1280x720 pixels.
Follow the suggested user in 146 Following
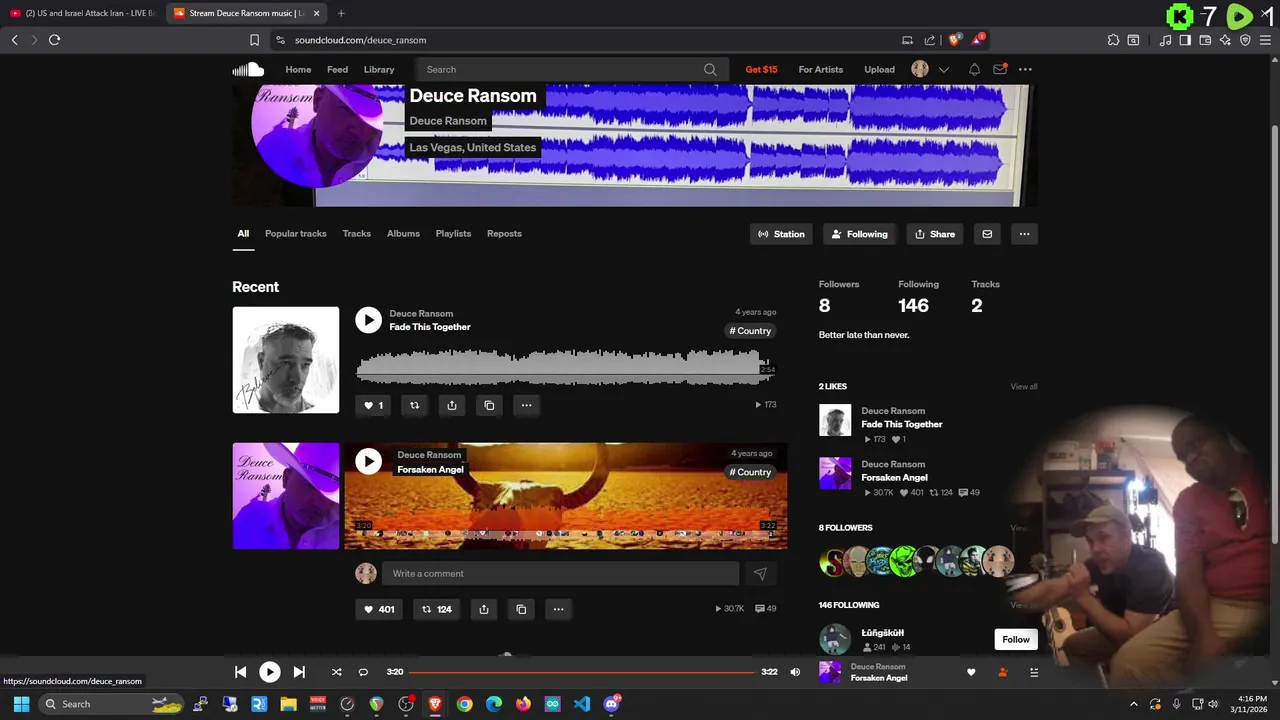1016,639
